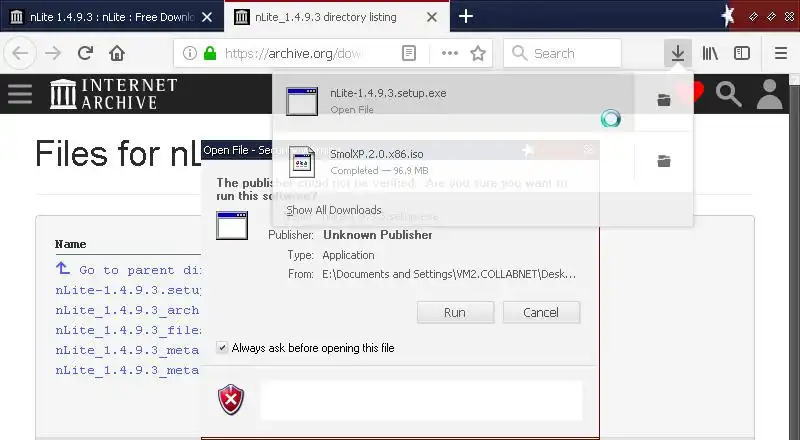Show site information via the info icon
This screenshot has width=800, height=440.
(190, 53)
